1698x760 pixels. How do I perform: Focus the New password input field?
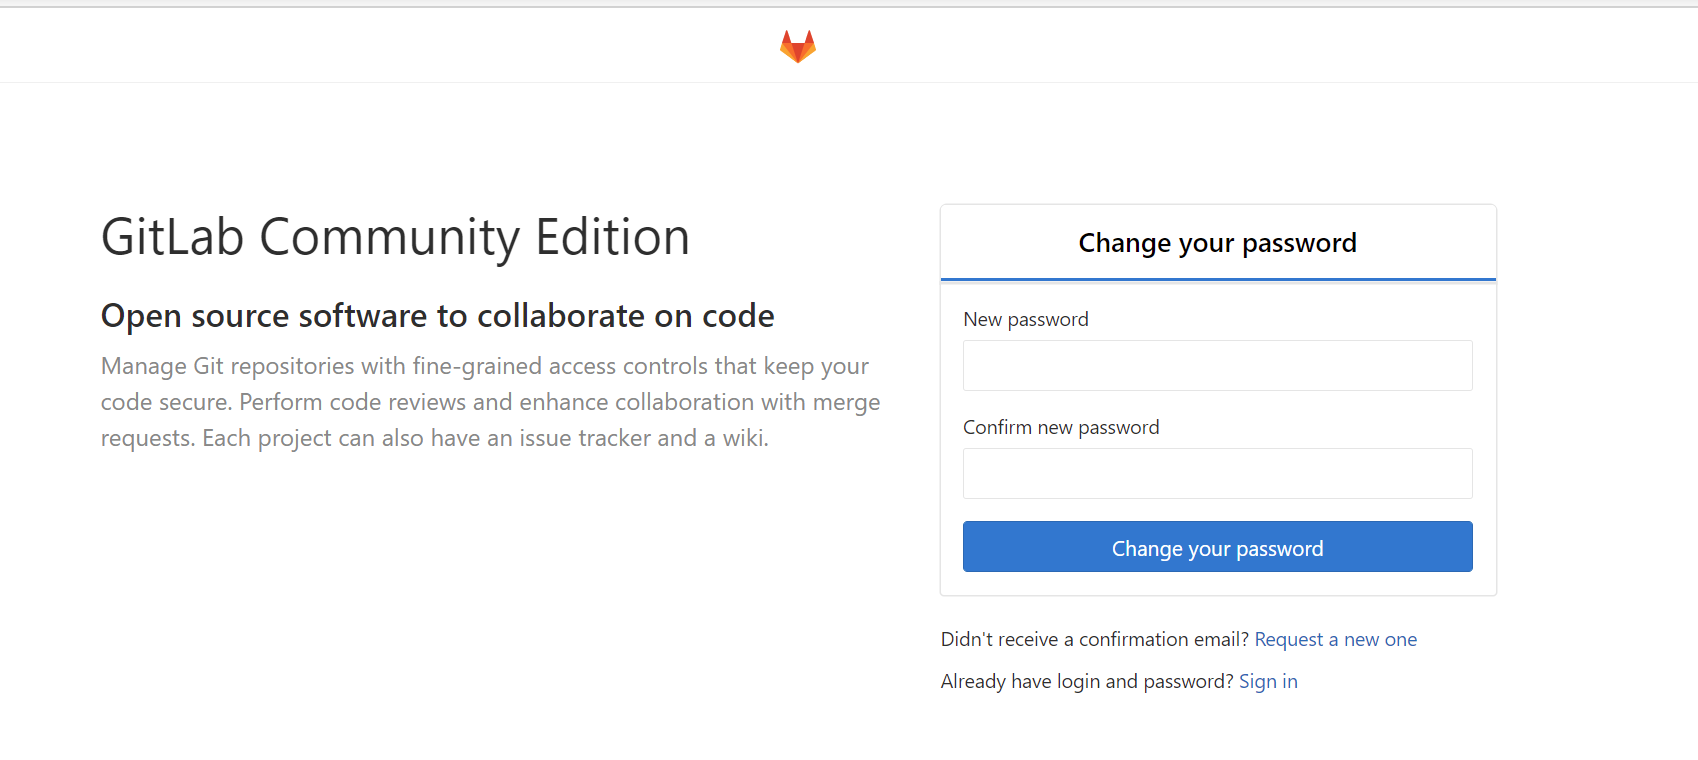pyautogui.click(x=1217, y=365)
